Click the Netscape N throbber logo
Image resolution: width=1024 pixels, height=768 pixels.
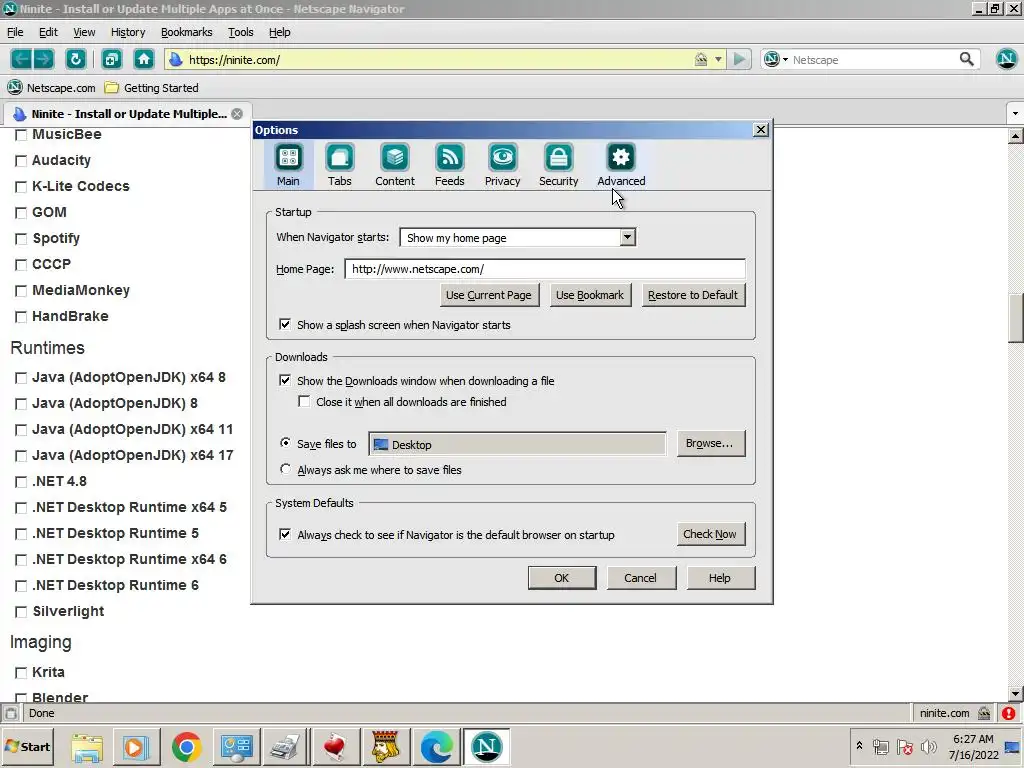pyautogui.click(x=1006, y=59)
